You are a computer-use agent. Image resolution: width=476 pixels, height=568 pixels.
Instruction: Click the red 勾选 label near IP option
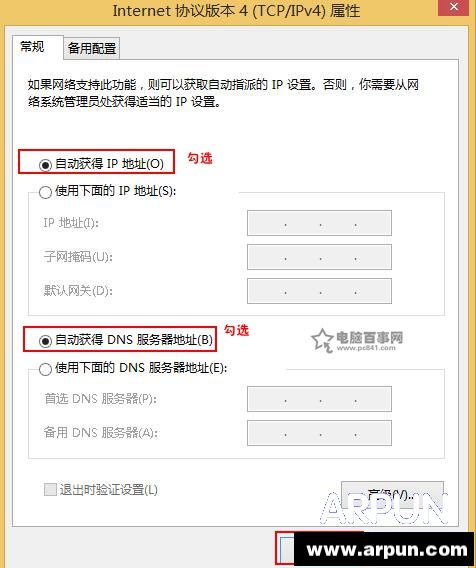200,158
